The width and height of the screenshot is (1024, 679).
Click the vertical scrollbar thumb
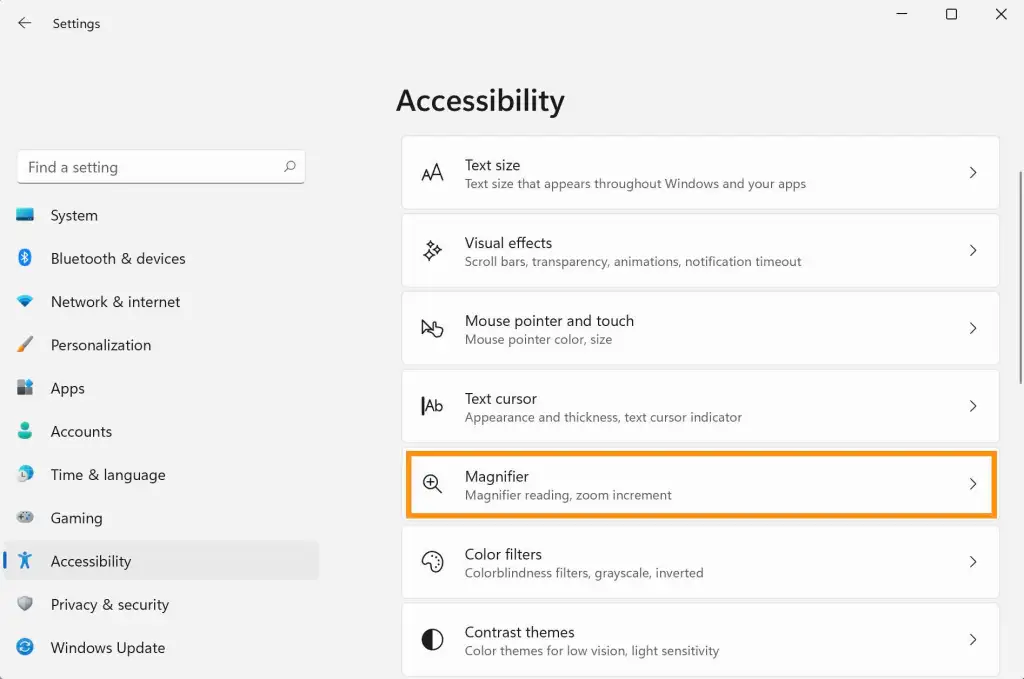point(1020,277)
